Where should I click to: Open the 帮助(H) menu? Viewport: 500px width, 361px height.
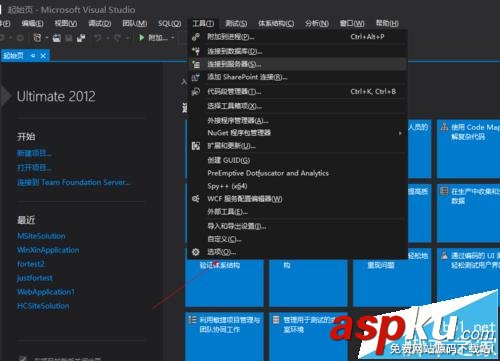point(387,23)
